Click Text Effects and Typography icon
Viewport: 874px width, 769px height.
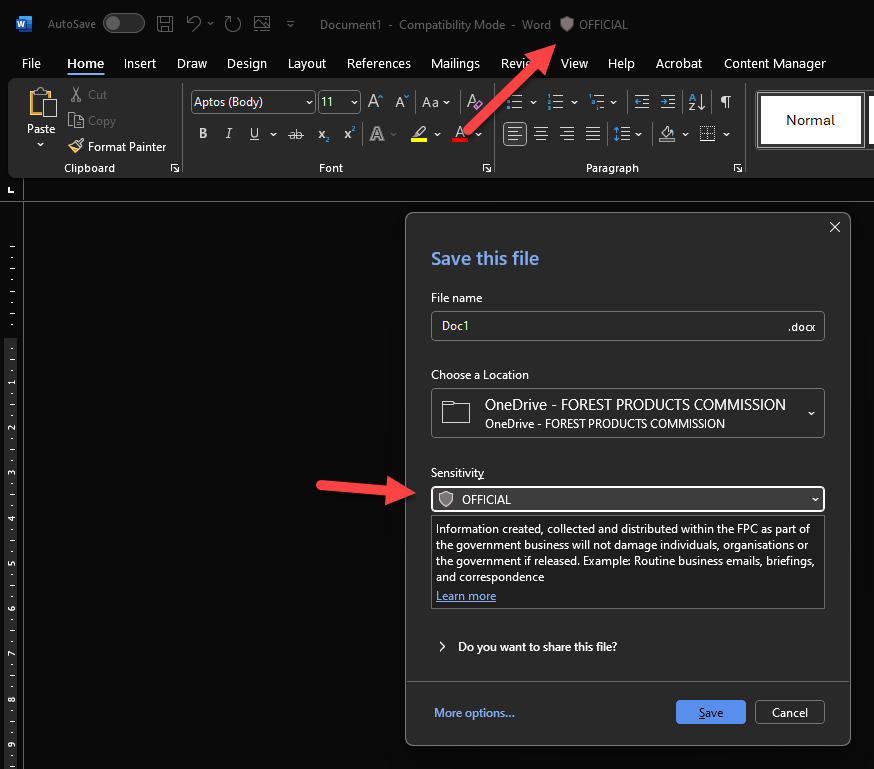(x=377, y=134)
